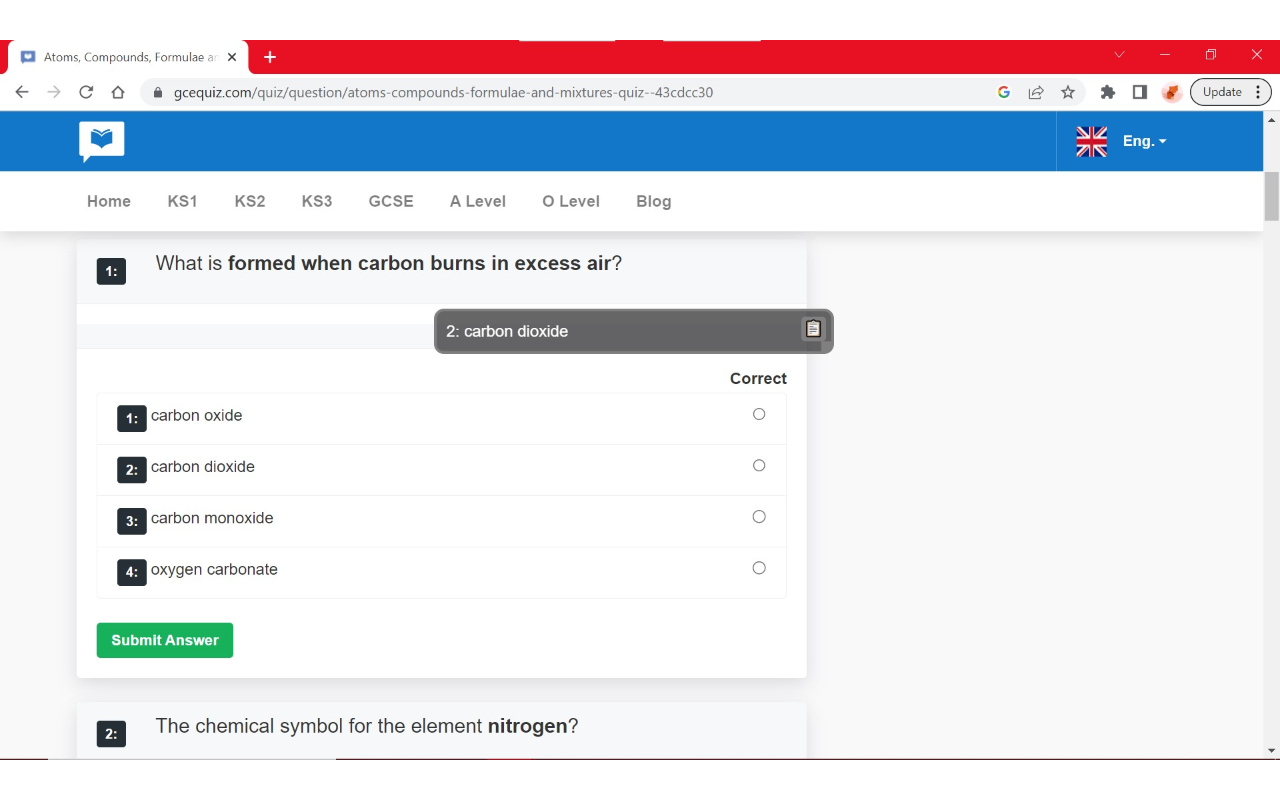Click the browser profile avatar icon

pos(1171,92)
